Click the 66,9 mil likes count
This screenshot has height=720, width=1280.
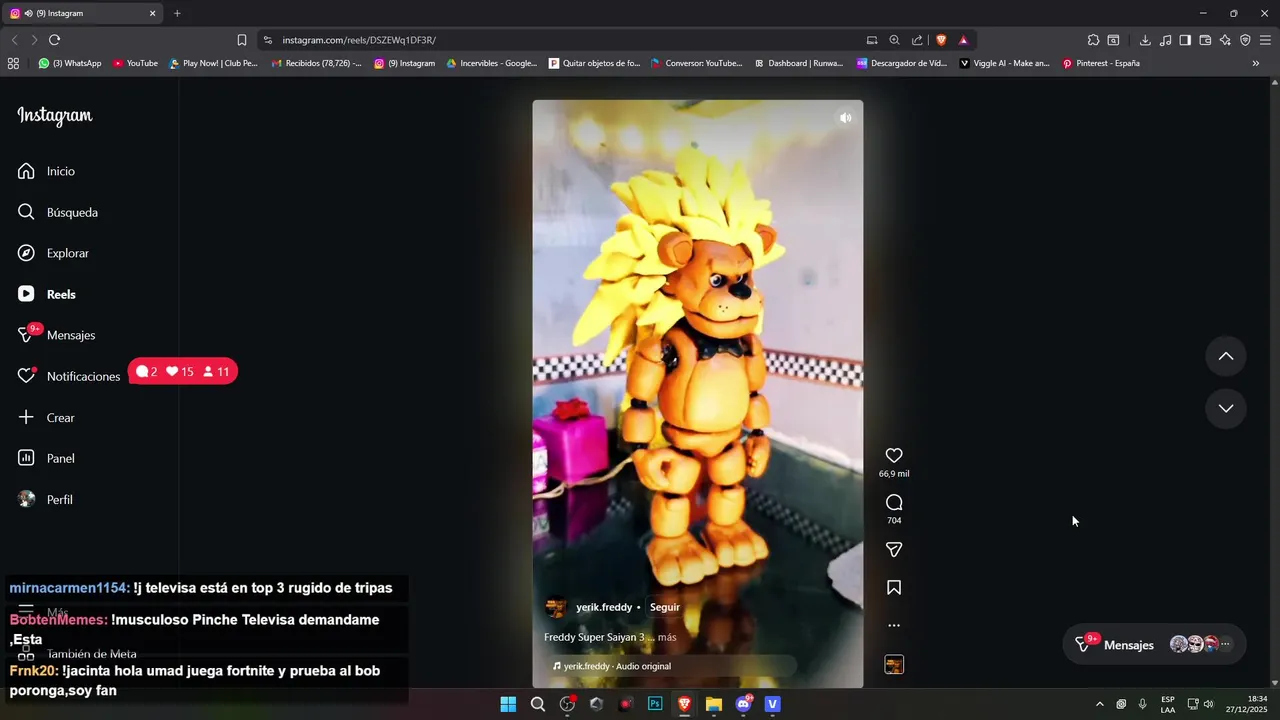click(894, 474)
